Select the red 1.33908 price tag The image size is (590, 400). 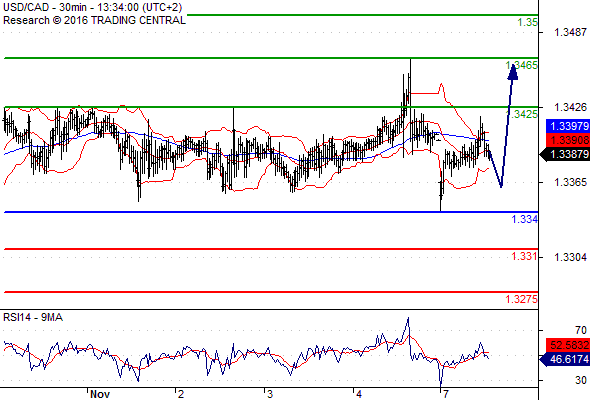[568, 140]
